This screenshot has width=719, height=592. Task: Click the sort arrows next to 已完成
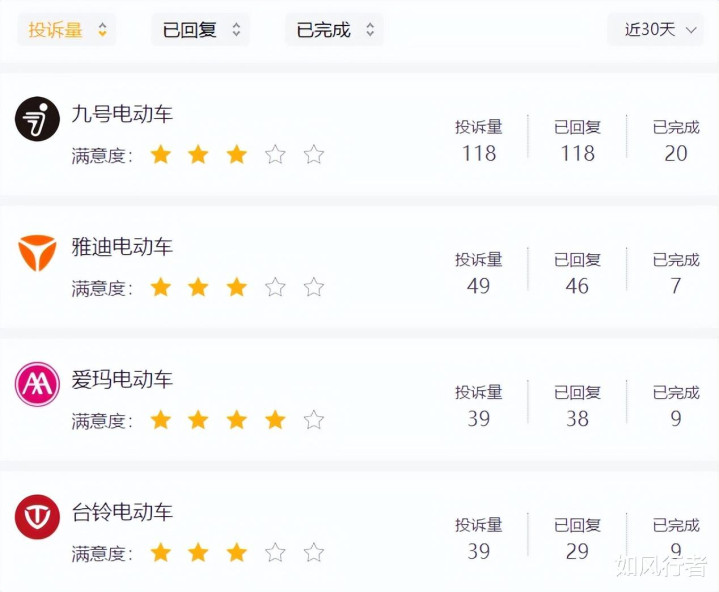(x=370, y=30)
